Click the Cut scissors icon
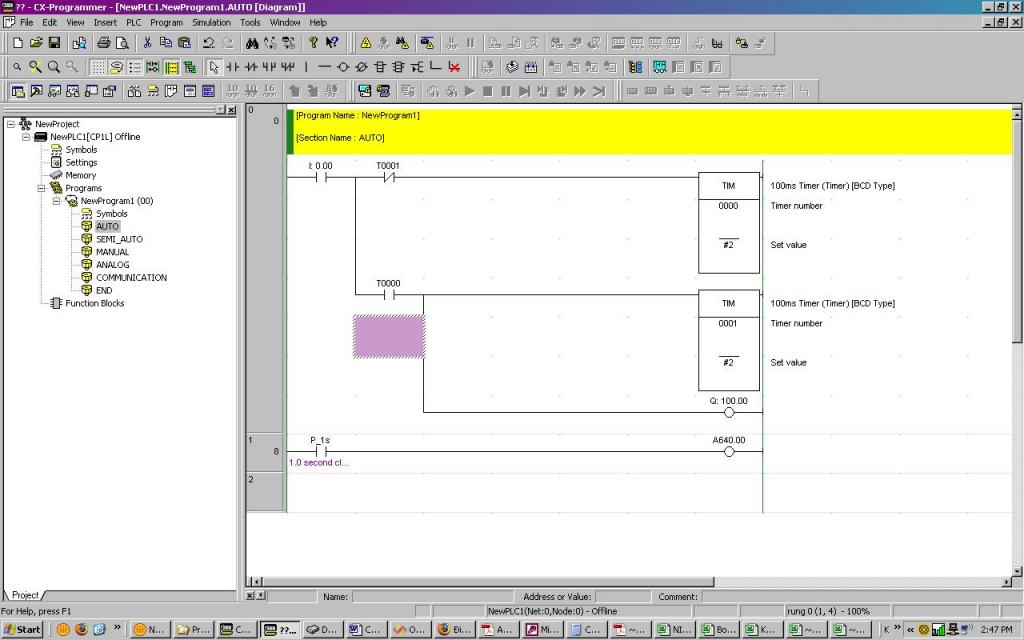This screenshot has width=1024, height=640. click(147, 43)
